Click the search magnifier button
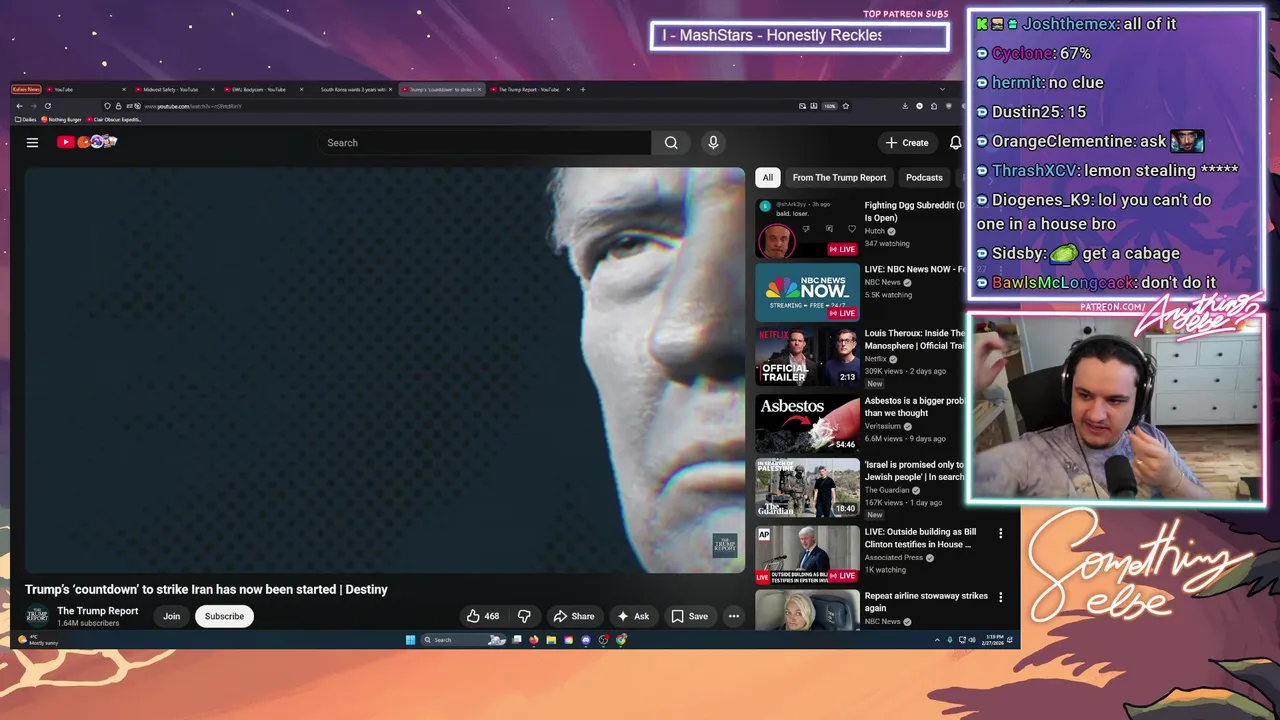 671,143
